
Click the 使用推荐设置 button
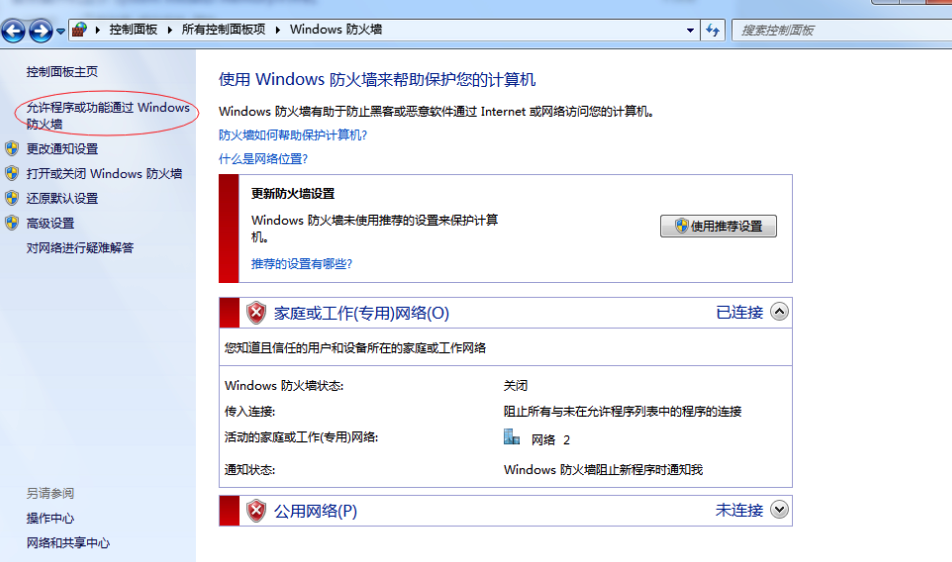pos(718,226)
